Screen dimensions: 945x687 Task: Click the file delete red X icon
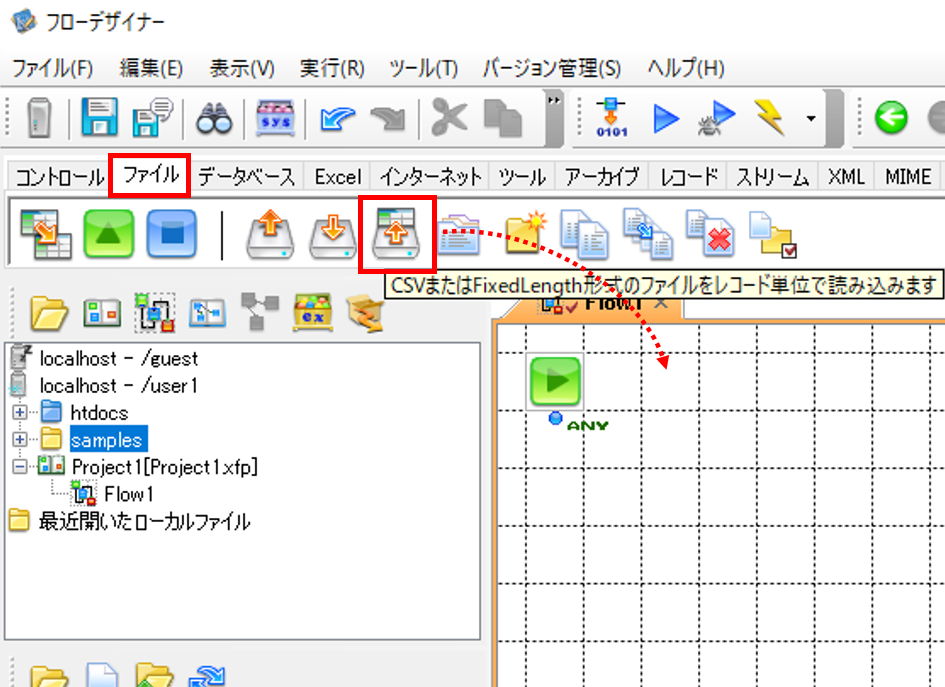pos(710,234)
